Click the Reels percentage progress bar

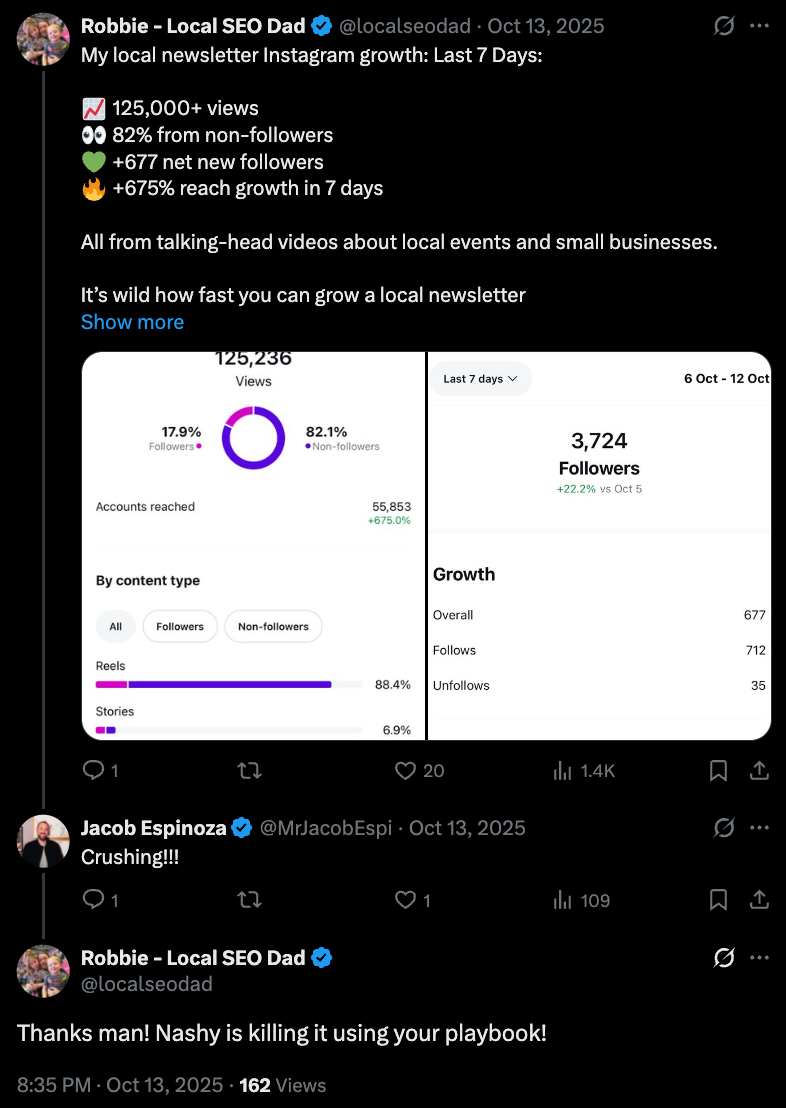228,685
